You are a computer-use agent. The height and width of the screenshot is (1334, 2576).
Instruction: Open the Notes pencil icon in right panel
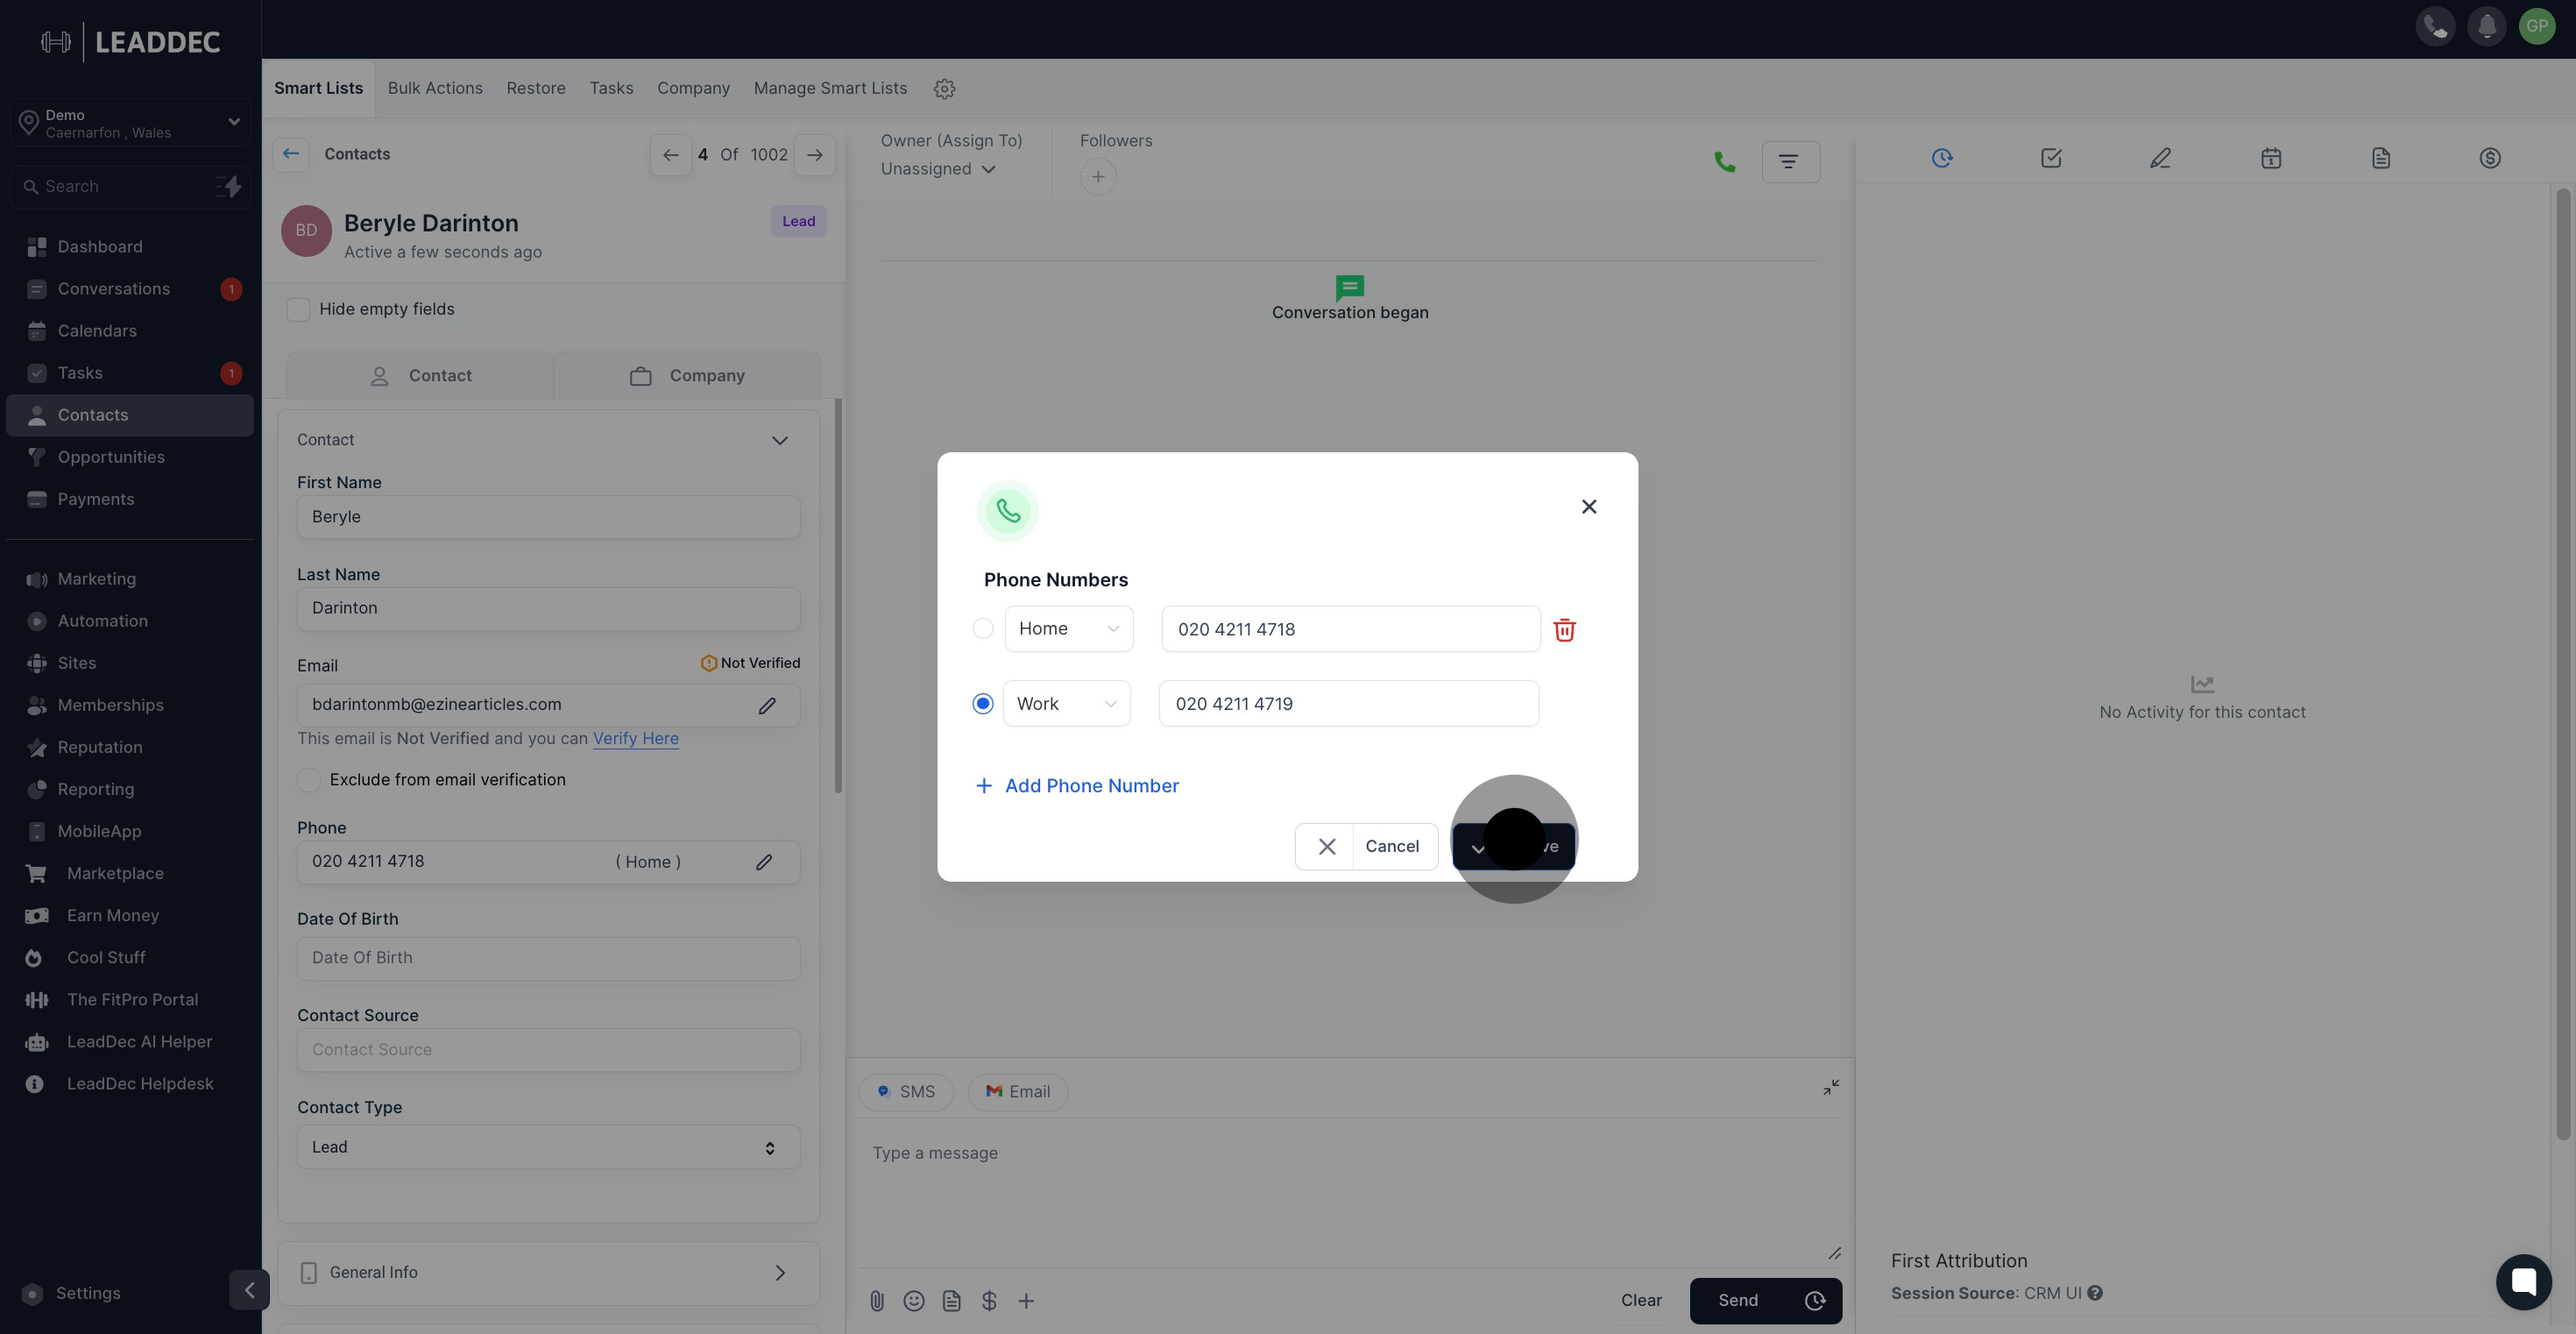click(x=2160, y=158)
